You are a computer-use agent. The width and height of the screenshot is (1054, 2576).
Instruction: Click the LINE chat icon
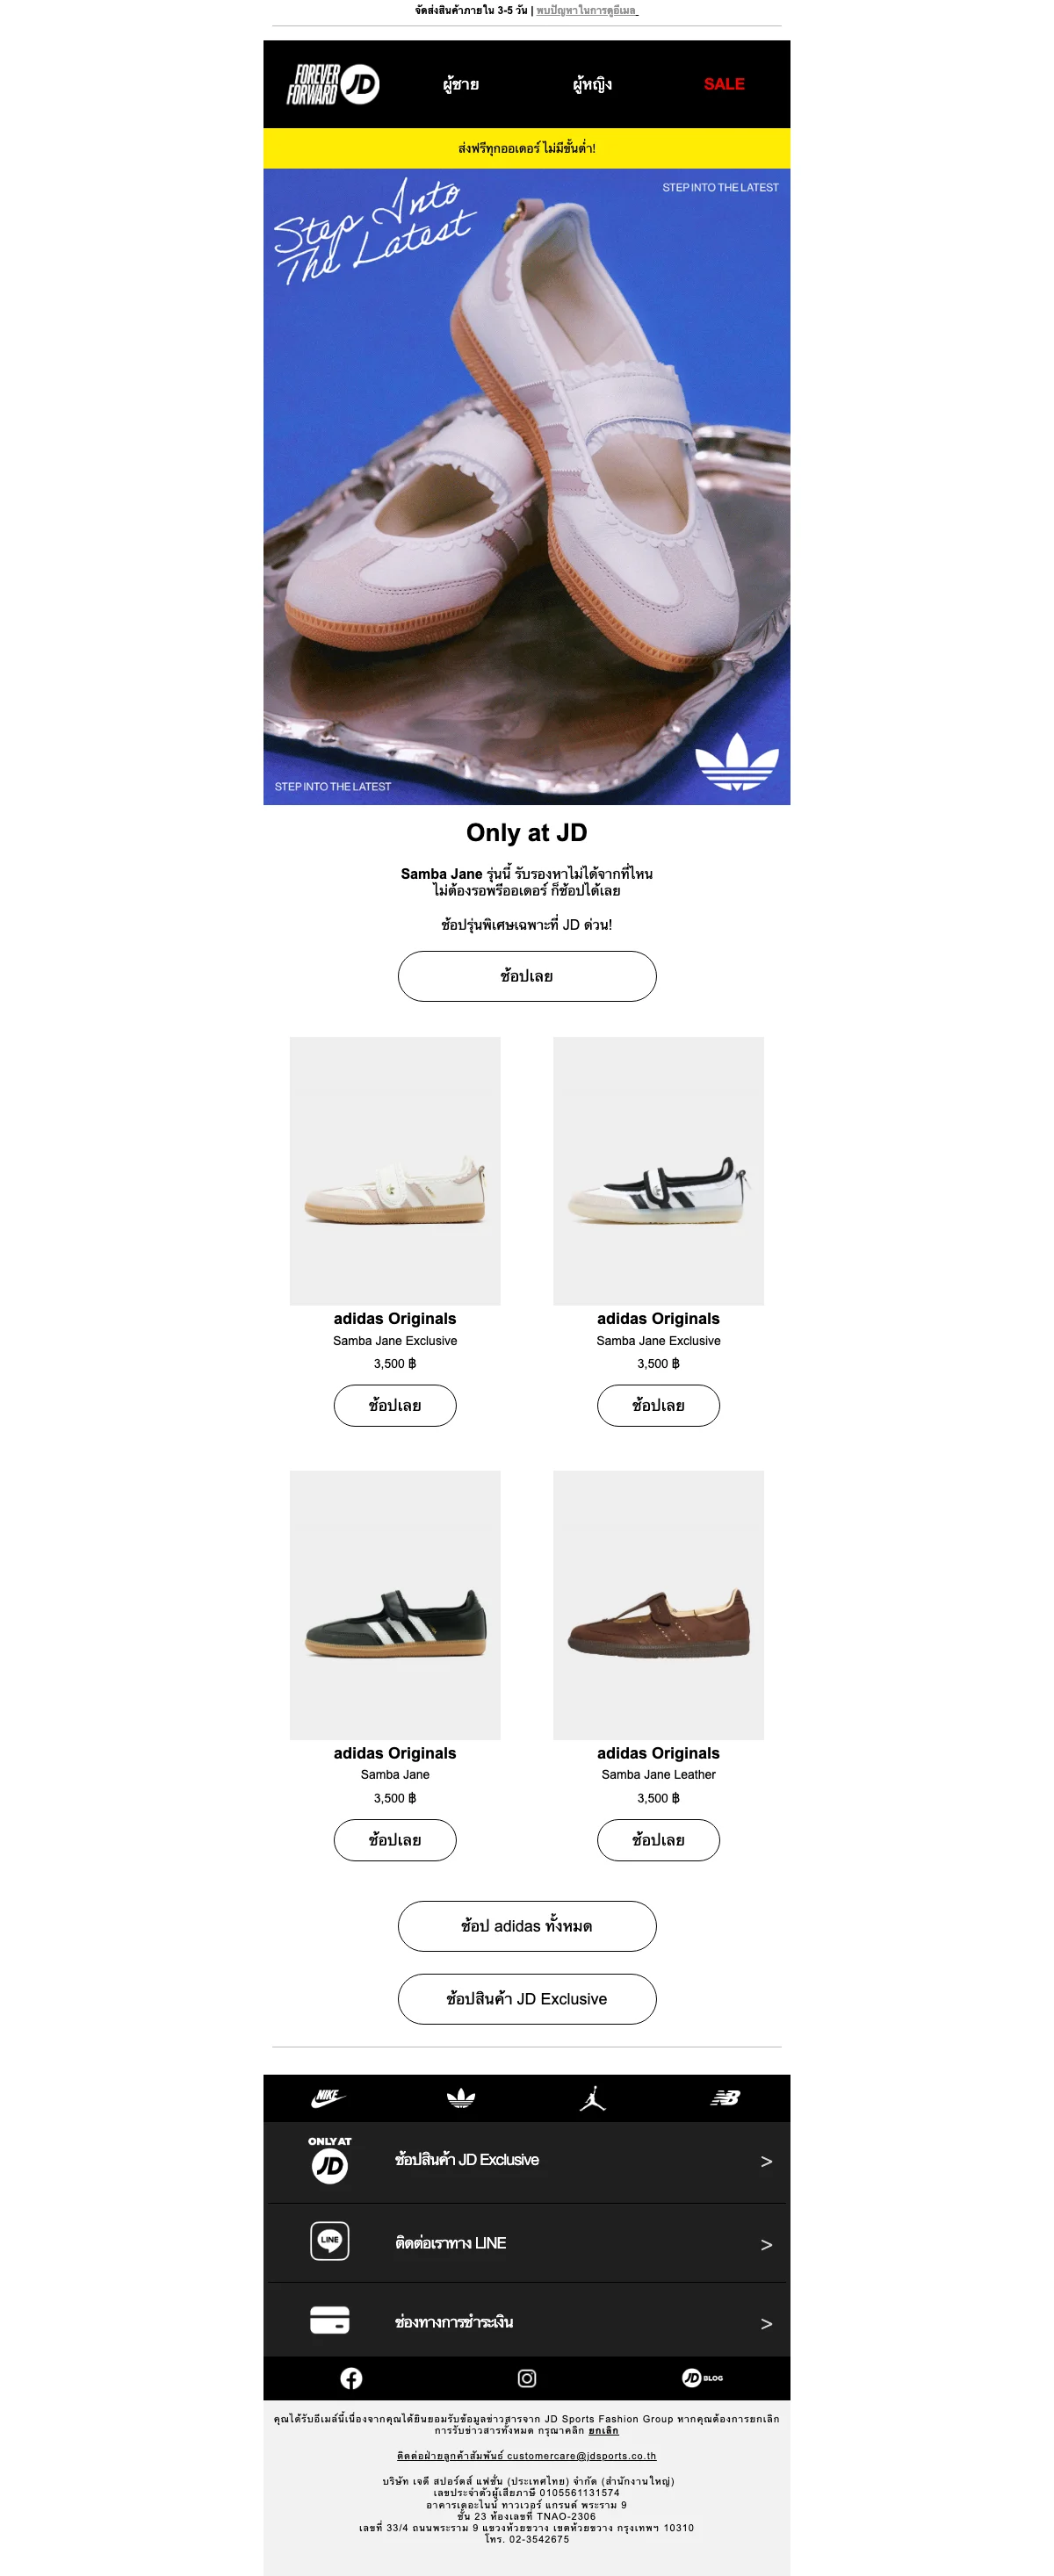coord(330,2240)
